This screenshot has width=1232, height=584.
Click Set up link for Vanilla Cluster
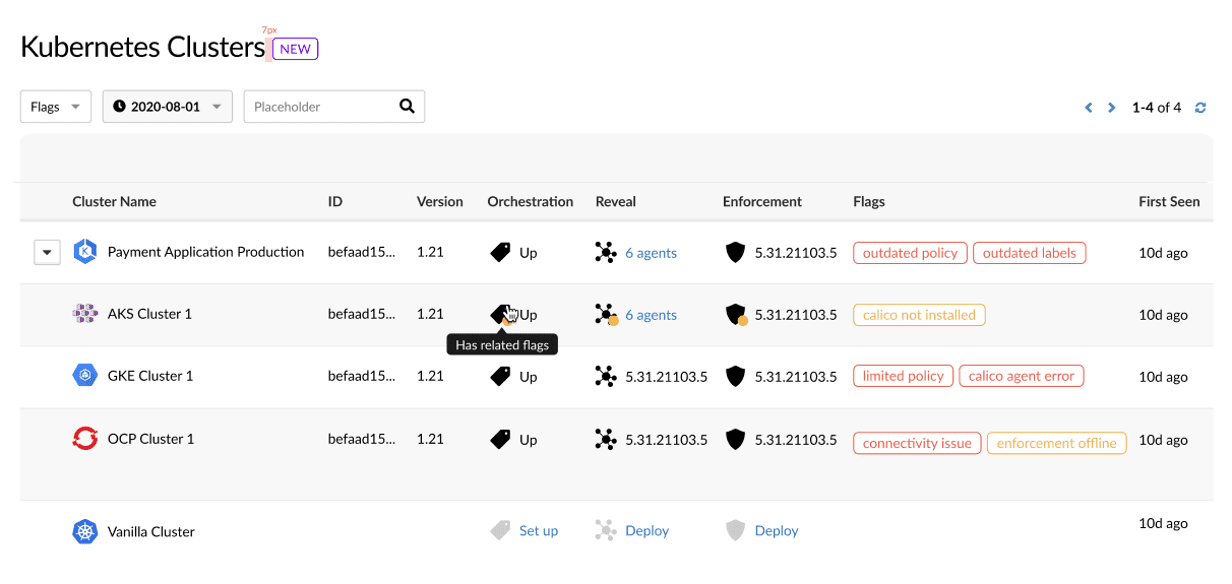click(x=538, y=531)
